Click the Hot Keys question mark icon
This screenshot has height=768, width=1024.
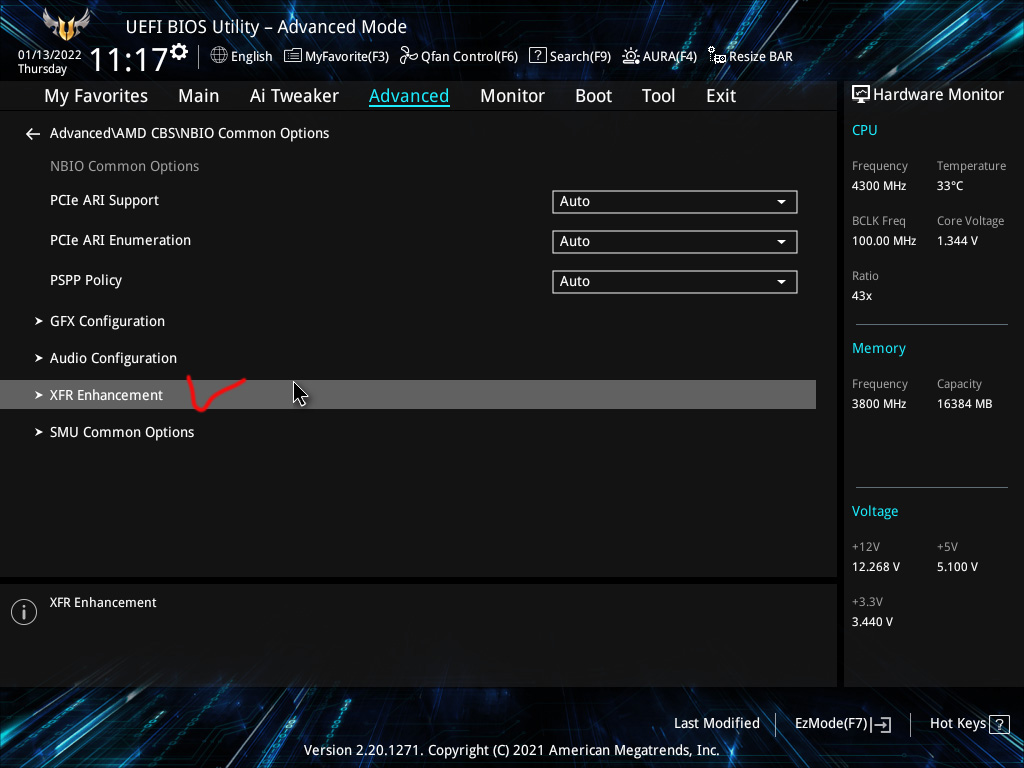click(999, 724)
